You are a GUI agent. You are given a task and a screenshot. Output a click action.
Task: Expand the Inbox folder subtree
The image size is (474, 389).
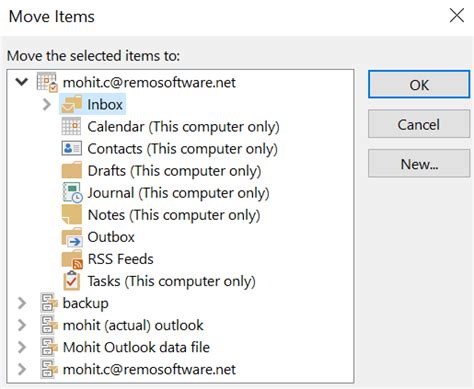47,104
